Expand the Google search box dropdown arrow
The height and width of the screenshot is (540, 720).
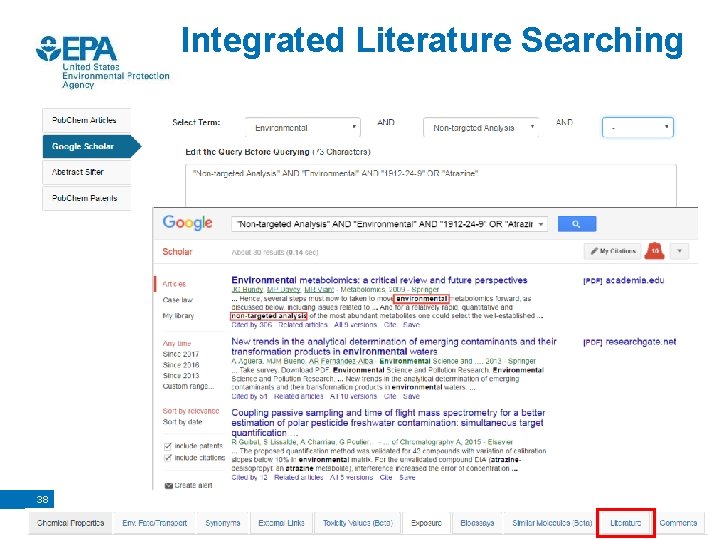click(541, 224)
